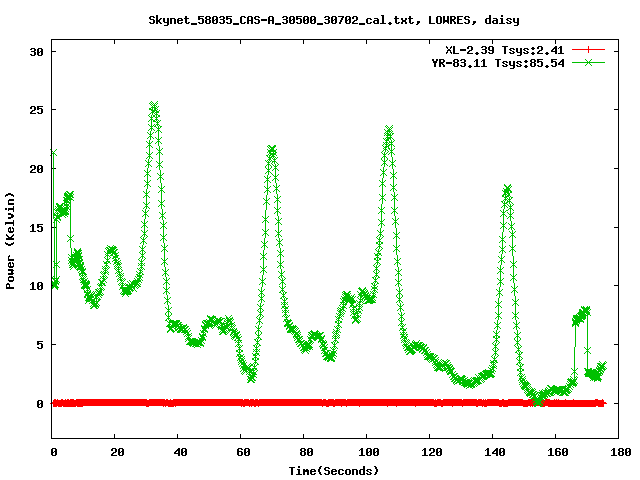Click the x-axis tick label 180
The image size is (640, 480).
tap(620, 452)
